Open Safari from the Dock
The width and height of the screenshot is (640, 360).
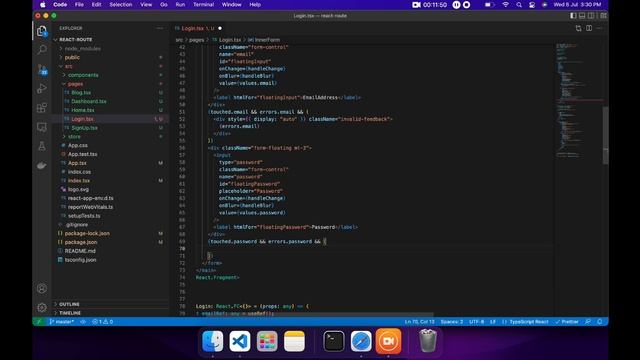pyautogui.click(x=361, y=341)
